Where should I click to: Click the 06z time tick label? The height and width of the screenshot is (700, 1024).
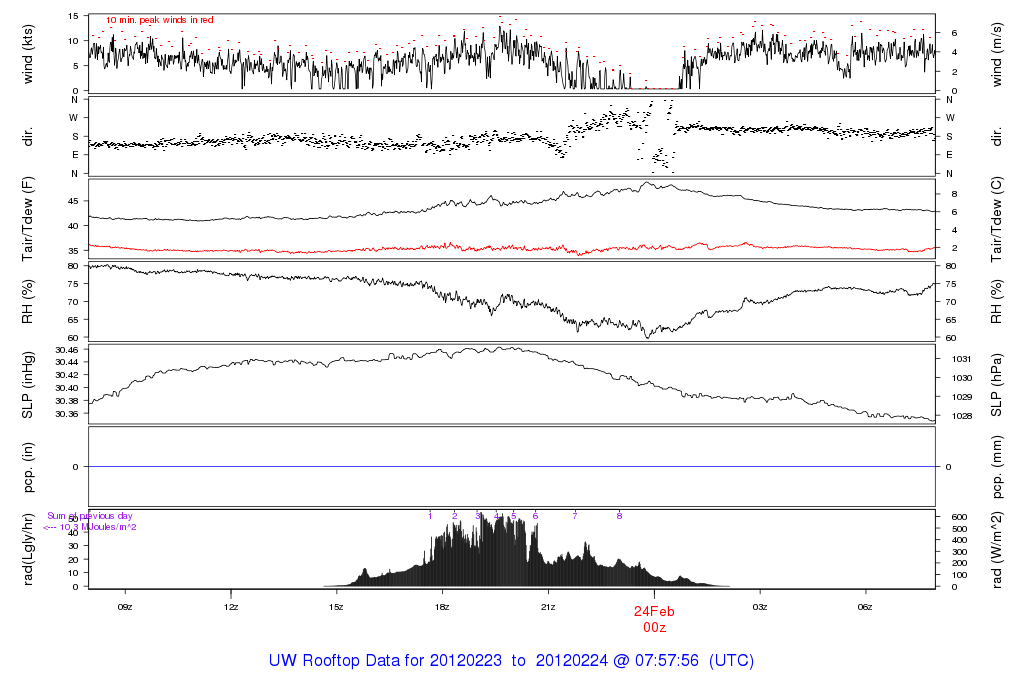(866, 606)
